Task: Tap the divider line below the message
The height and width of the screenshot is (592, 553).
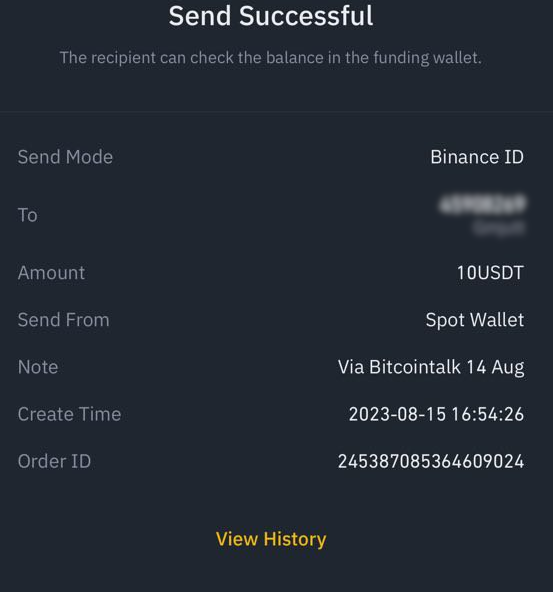Action: 276,111
